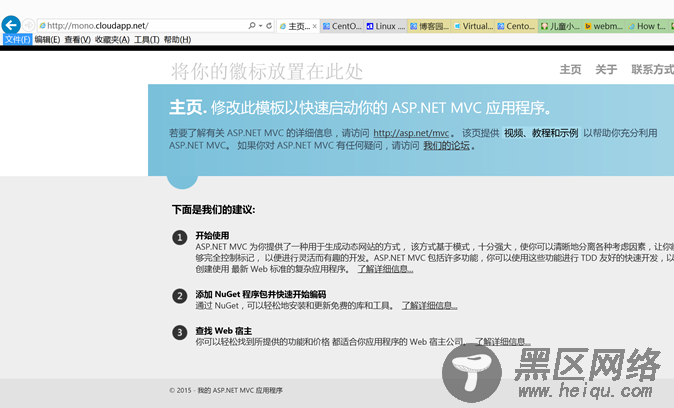Click the 开始使用 heading
674x408 pixels.
212,235
